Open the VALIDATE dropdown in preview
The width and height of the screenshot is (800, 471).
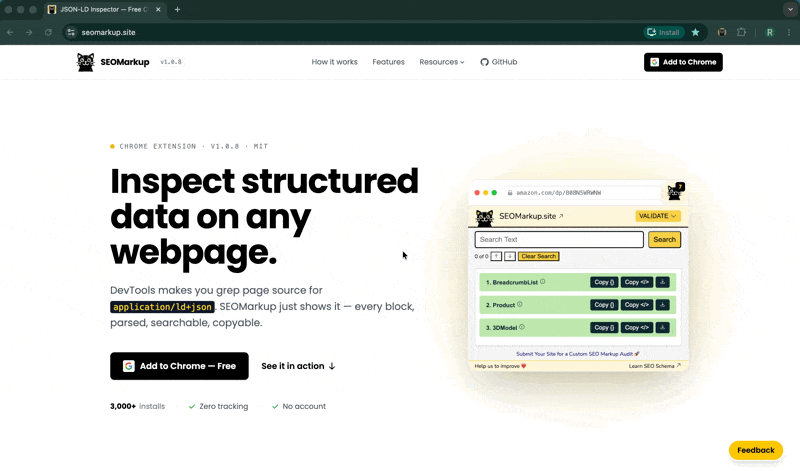(658, 216)
